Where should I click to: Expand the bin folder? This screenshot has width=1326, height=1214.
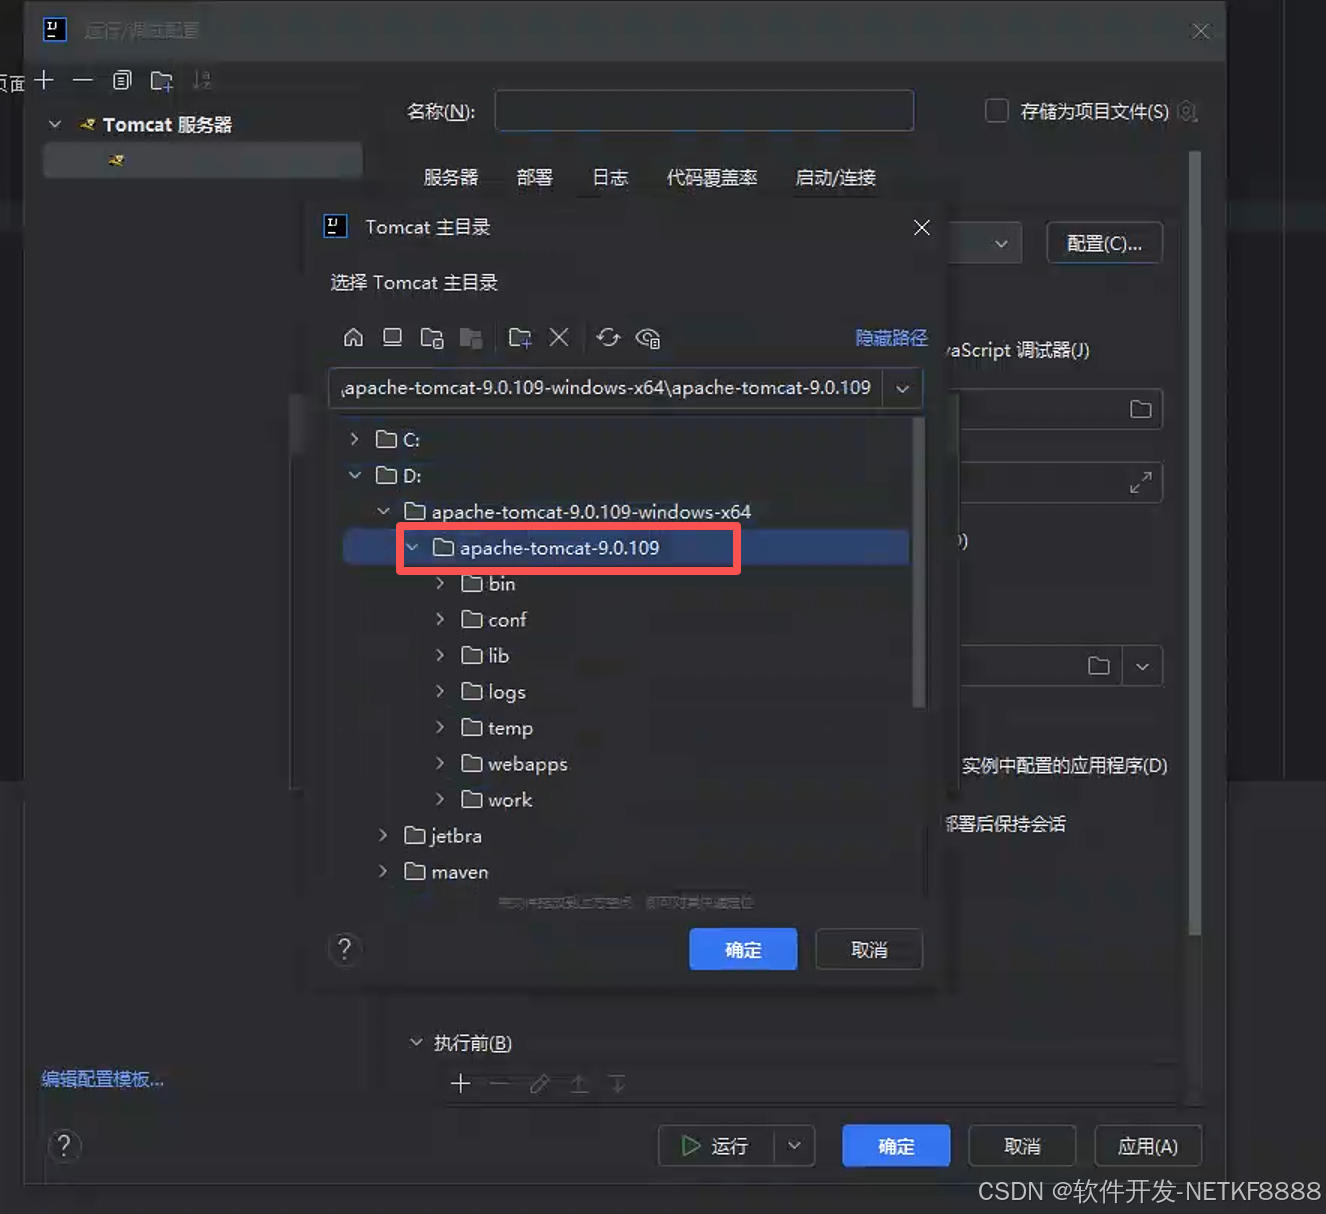click(440, 583)
